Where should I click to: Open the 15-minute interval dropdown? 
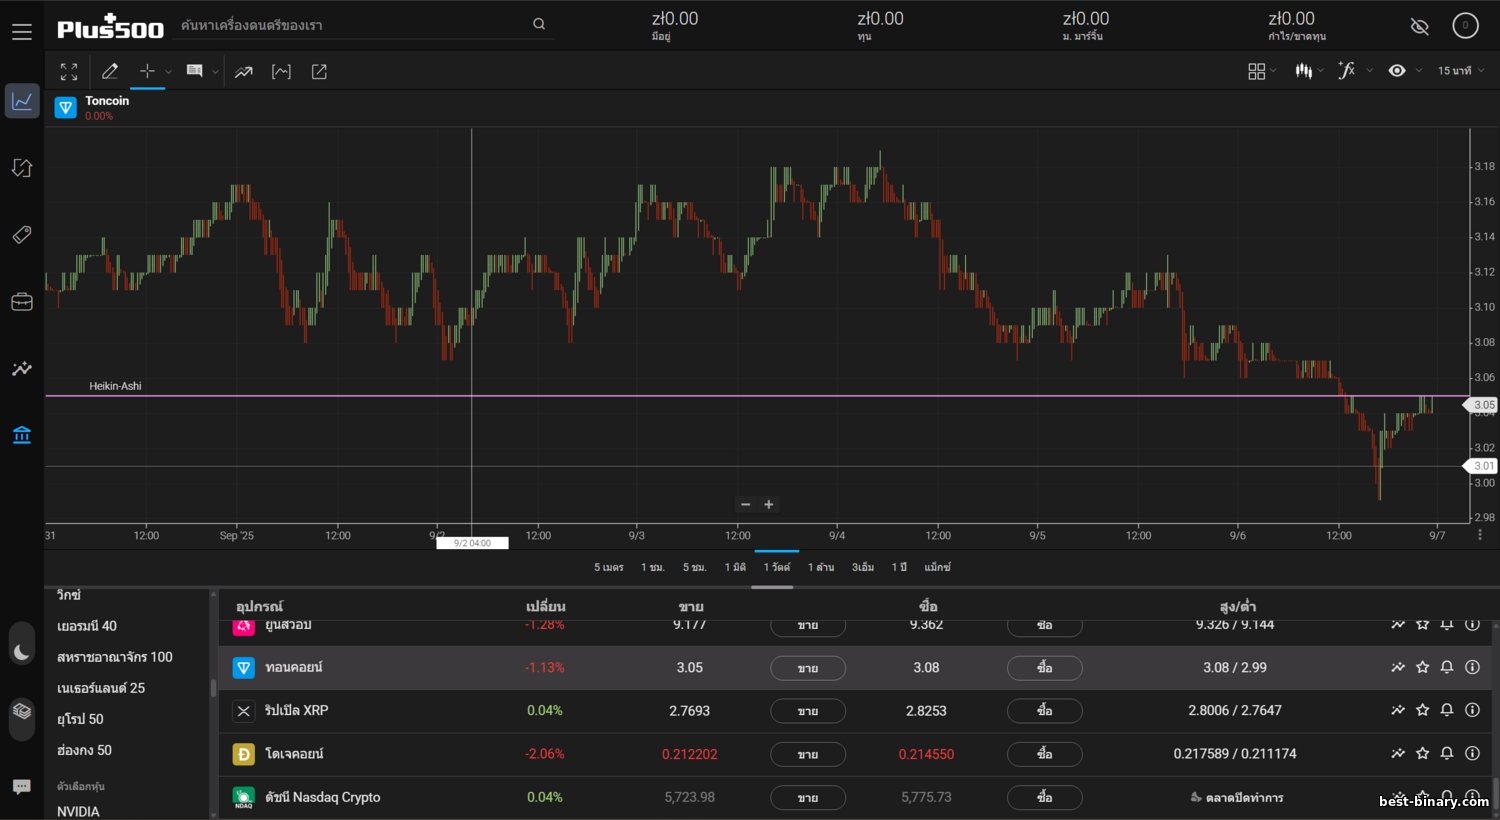tap(1460, 71)
